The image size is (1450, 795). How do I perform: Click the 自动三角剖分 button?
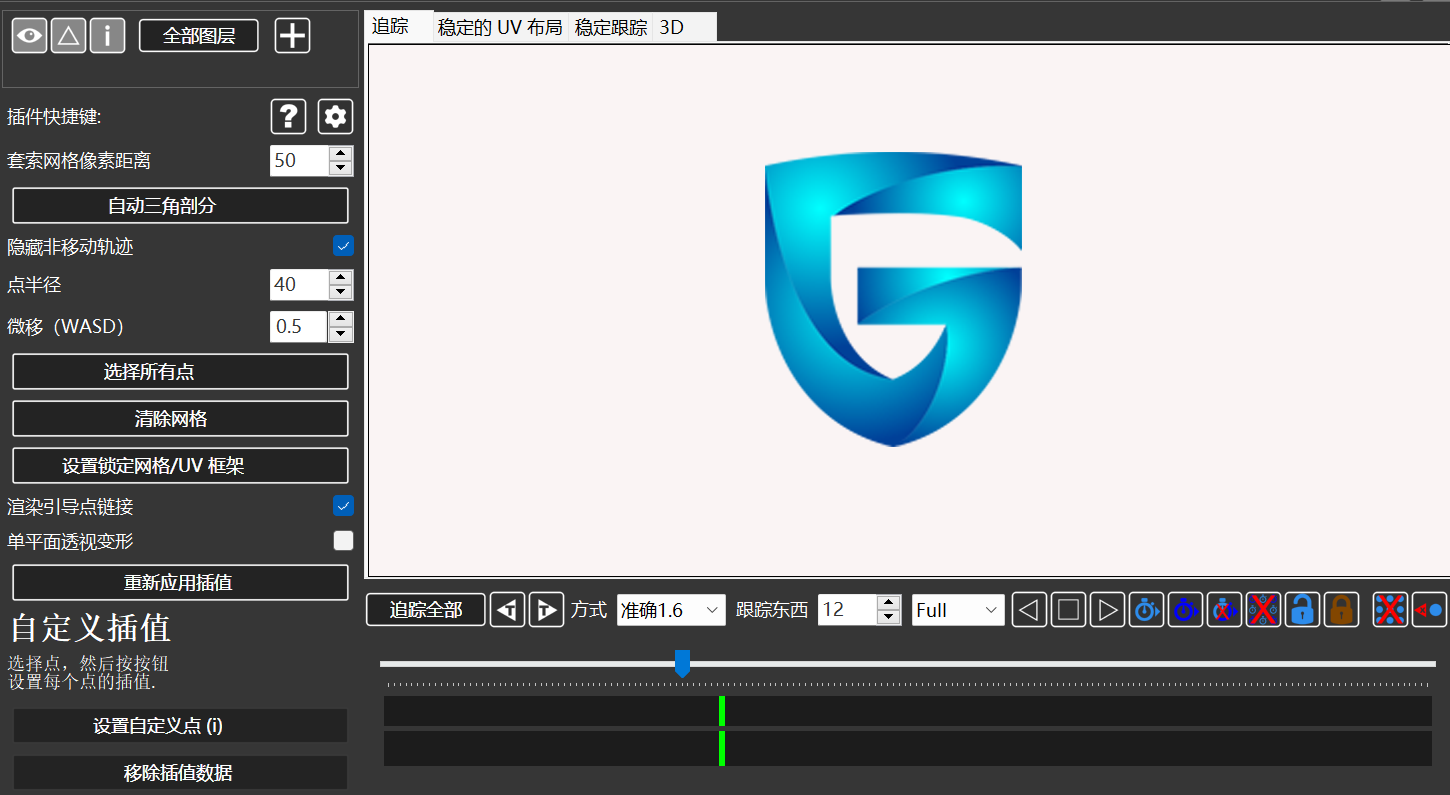click(x=180, y=206)
